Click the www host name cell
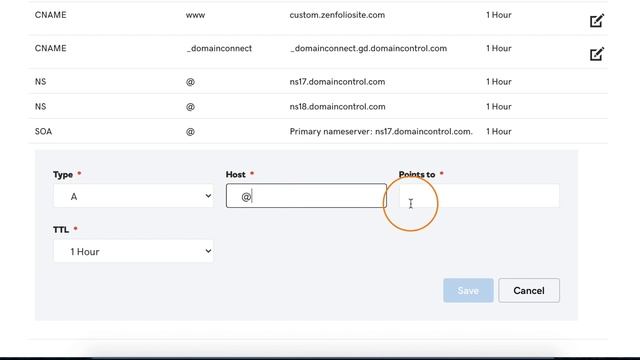Viewport: 640px width, 360px height. [195, 15]
